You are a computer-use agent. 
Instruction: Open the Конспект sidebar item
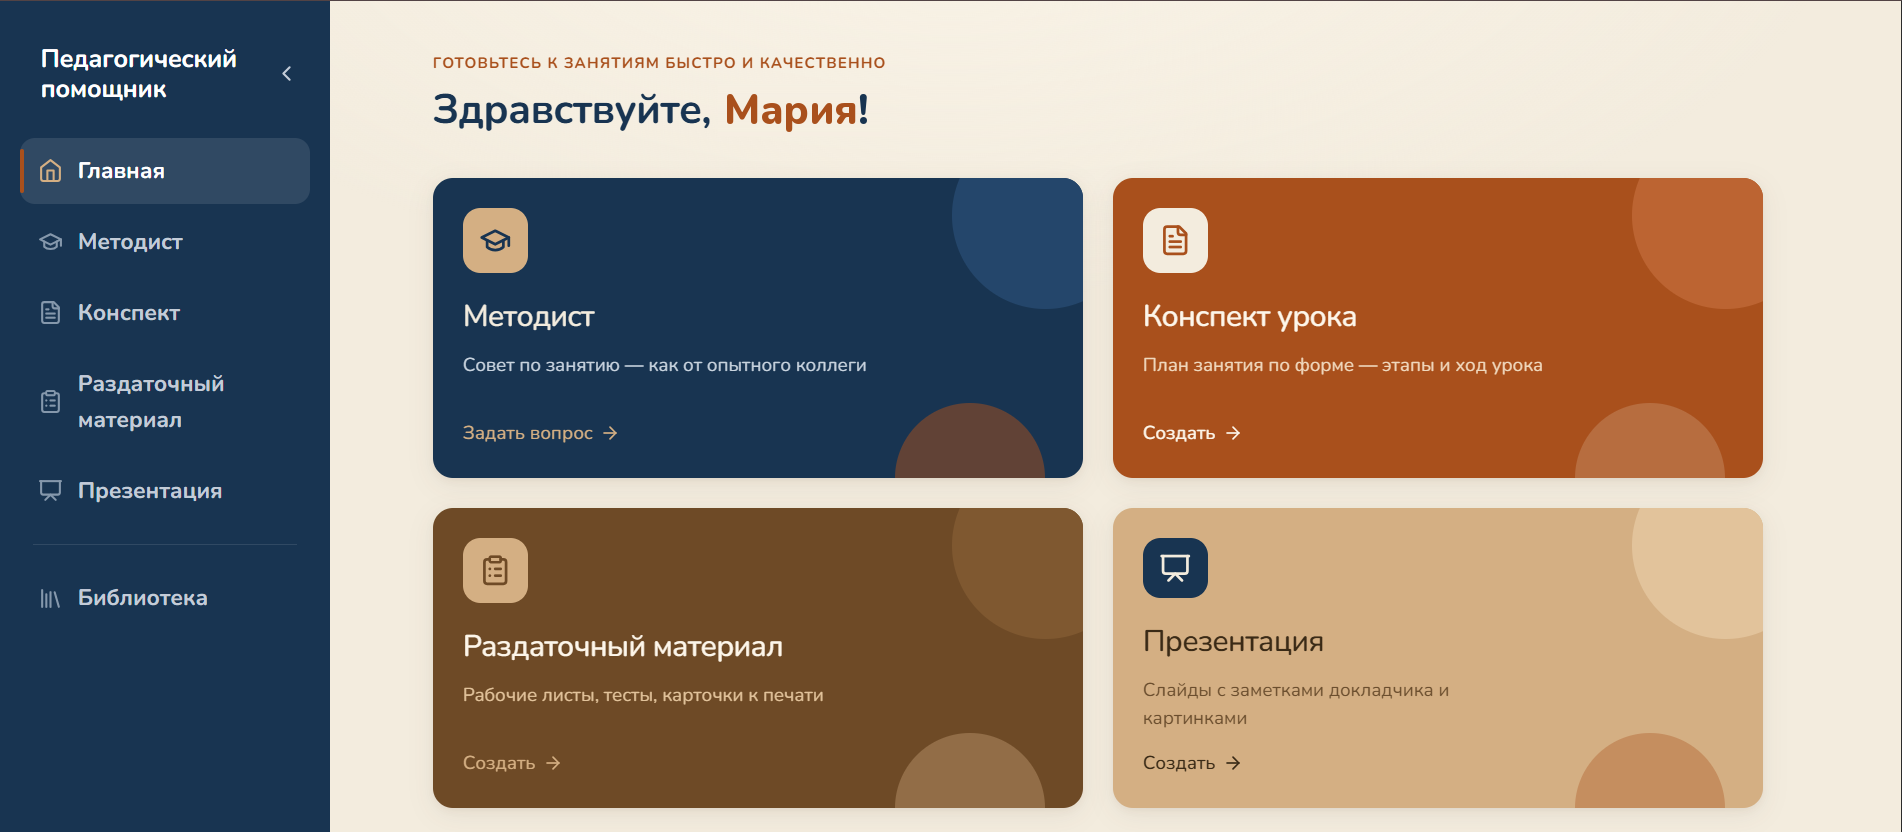coord(165,313)
